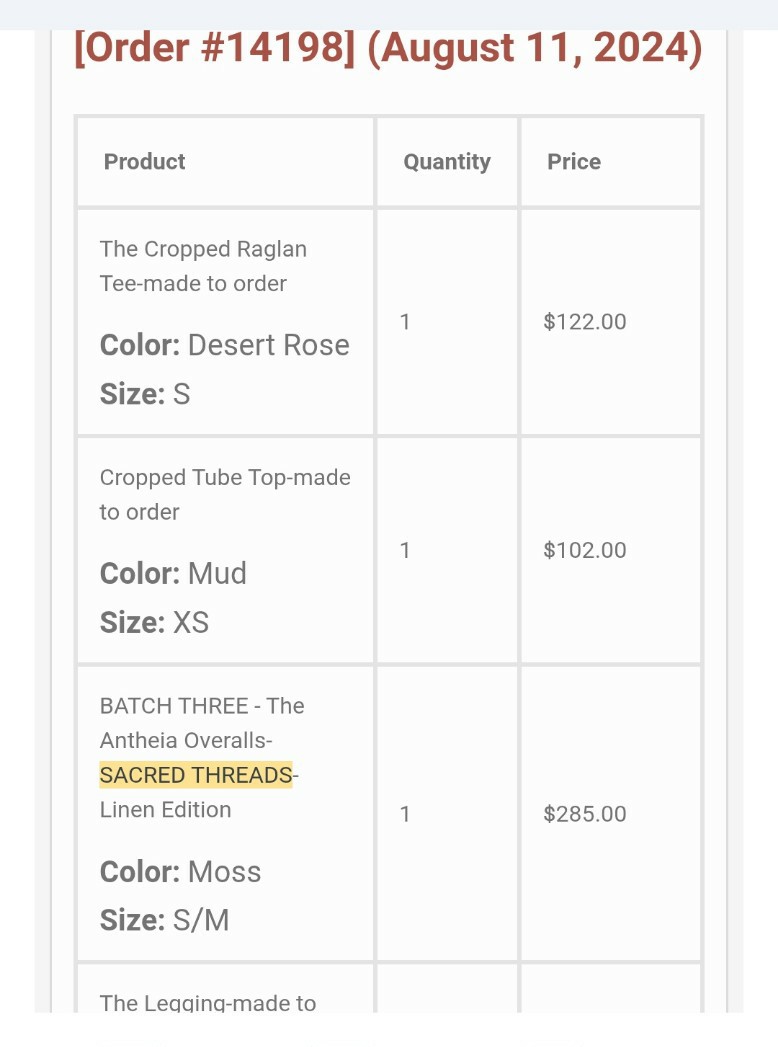Click quantity value for Cropped Tube Top
Screen dimensions: 778x1047
[x=405, y=550]
